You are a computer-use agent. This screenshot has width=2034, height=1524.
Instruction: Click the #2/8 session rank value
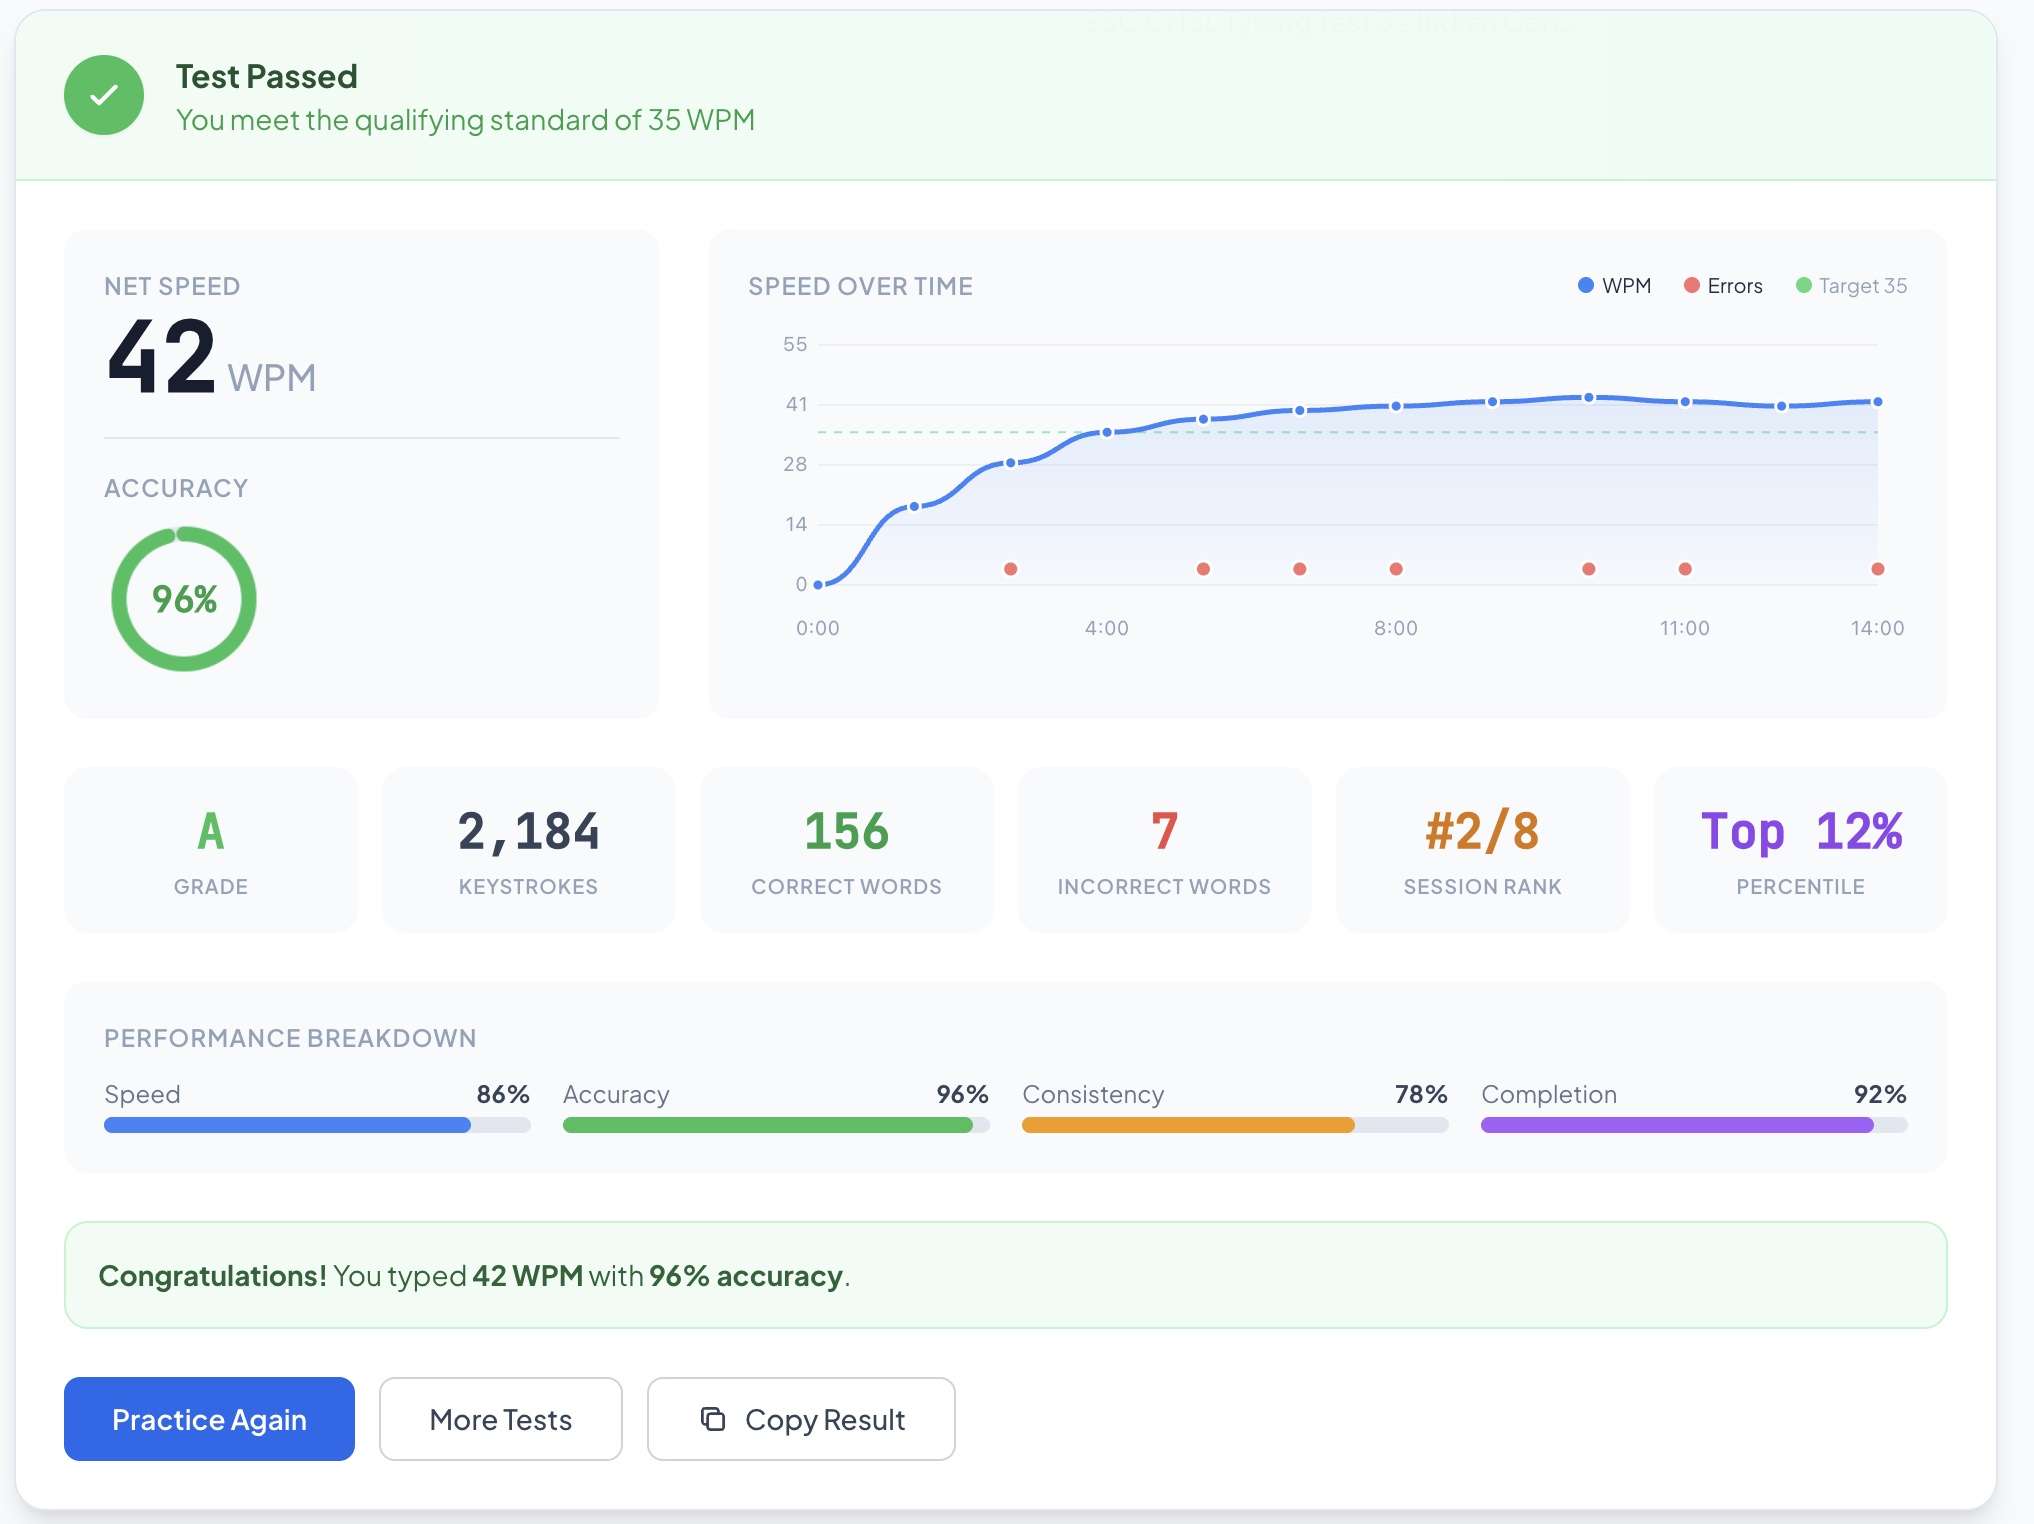1482,831
